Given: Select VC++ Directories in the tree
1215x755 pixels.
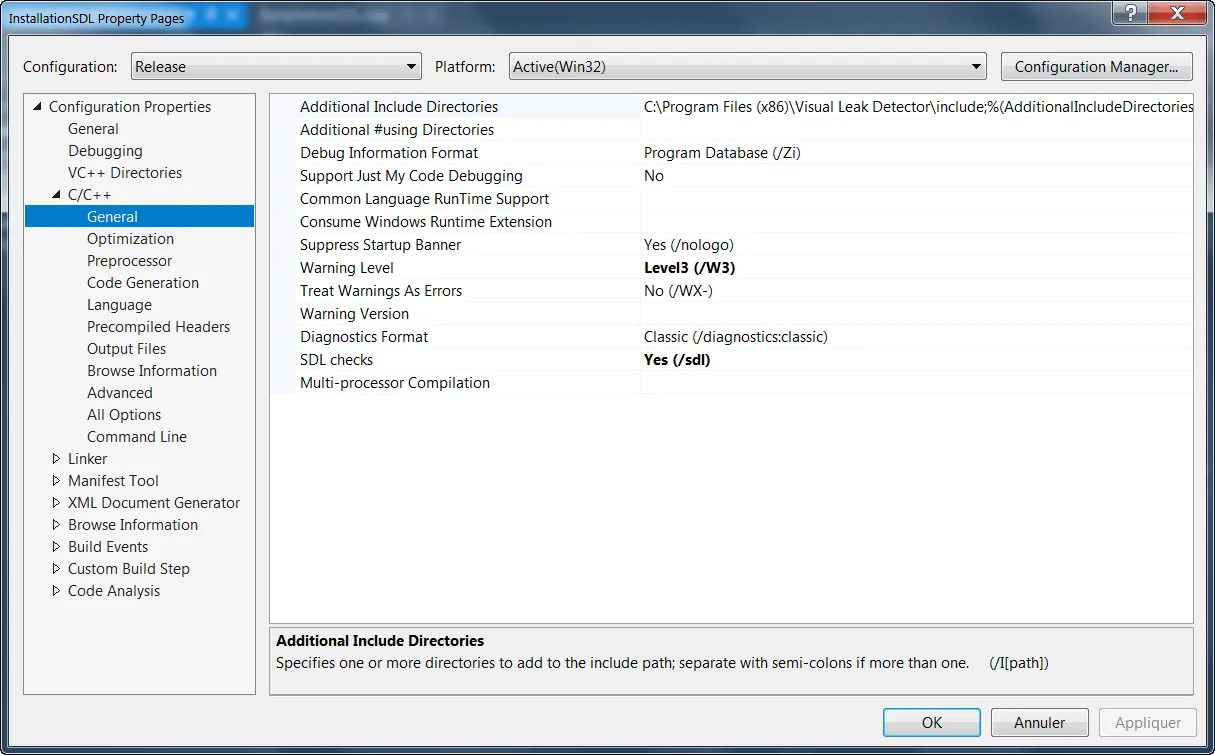Looking at the screenshot, I should (x=125, y=173).
